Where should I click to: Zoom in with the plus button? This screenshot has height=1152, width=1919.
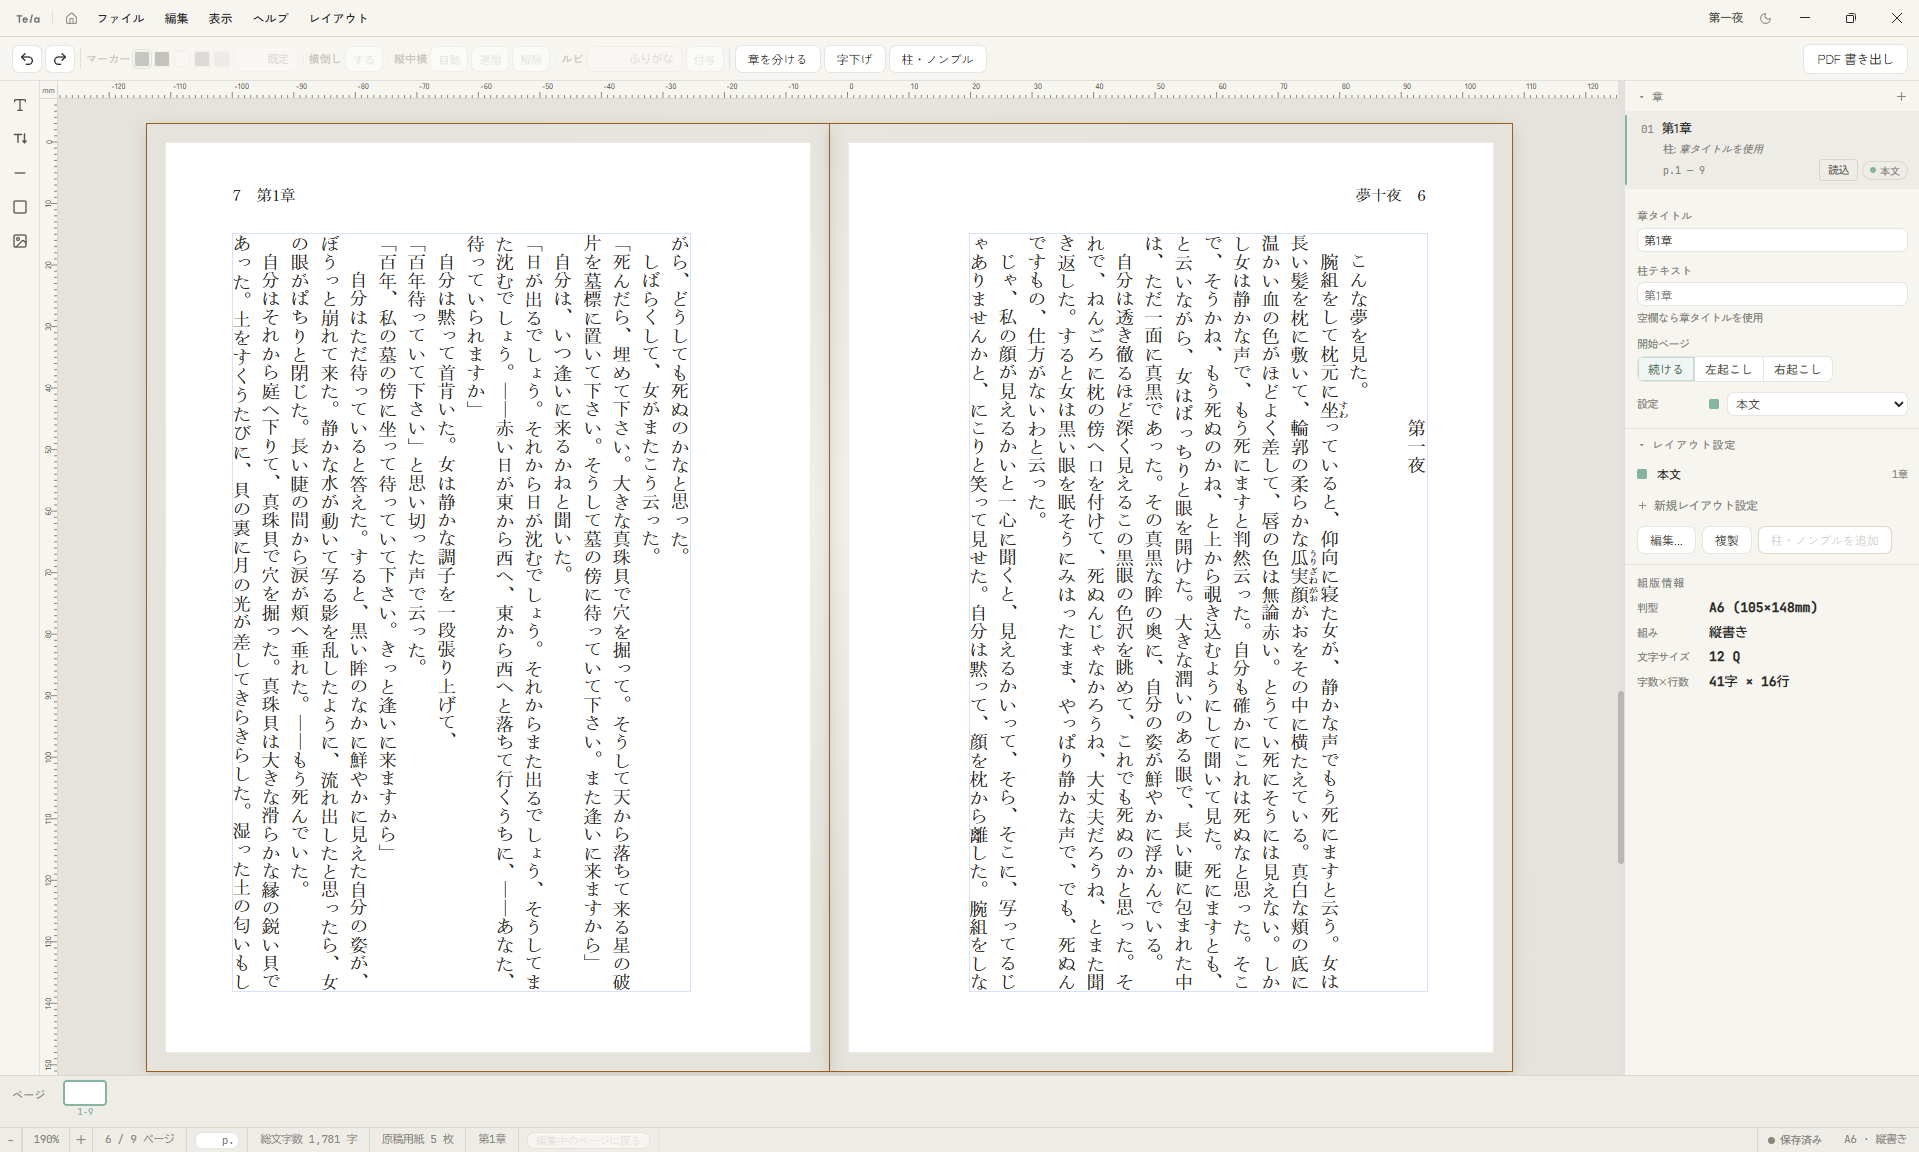pyautogui.click(x=81, y=1139)
